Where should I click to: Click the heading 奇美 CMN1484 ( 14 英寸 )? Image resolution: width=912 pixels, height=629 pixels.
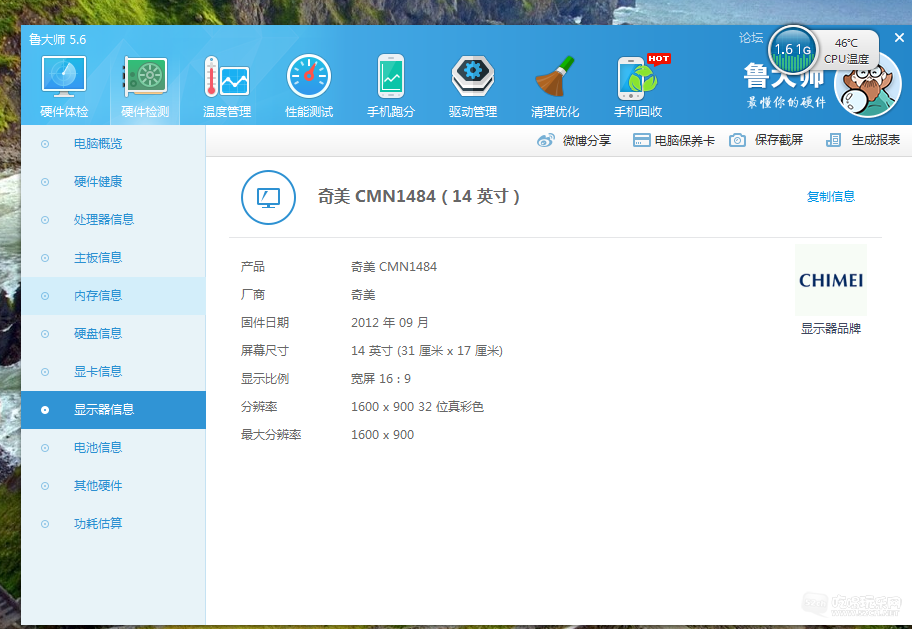coord(418,196)
